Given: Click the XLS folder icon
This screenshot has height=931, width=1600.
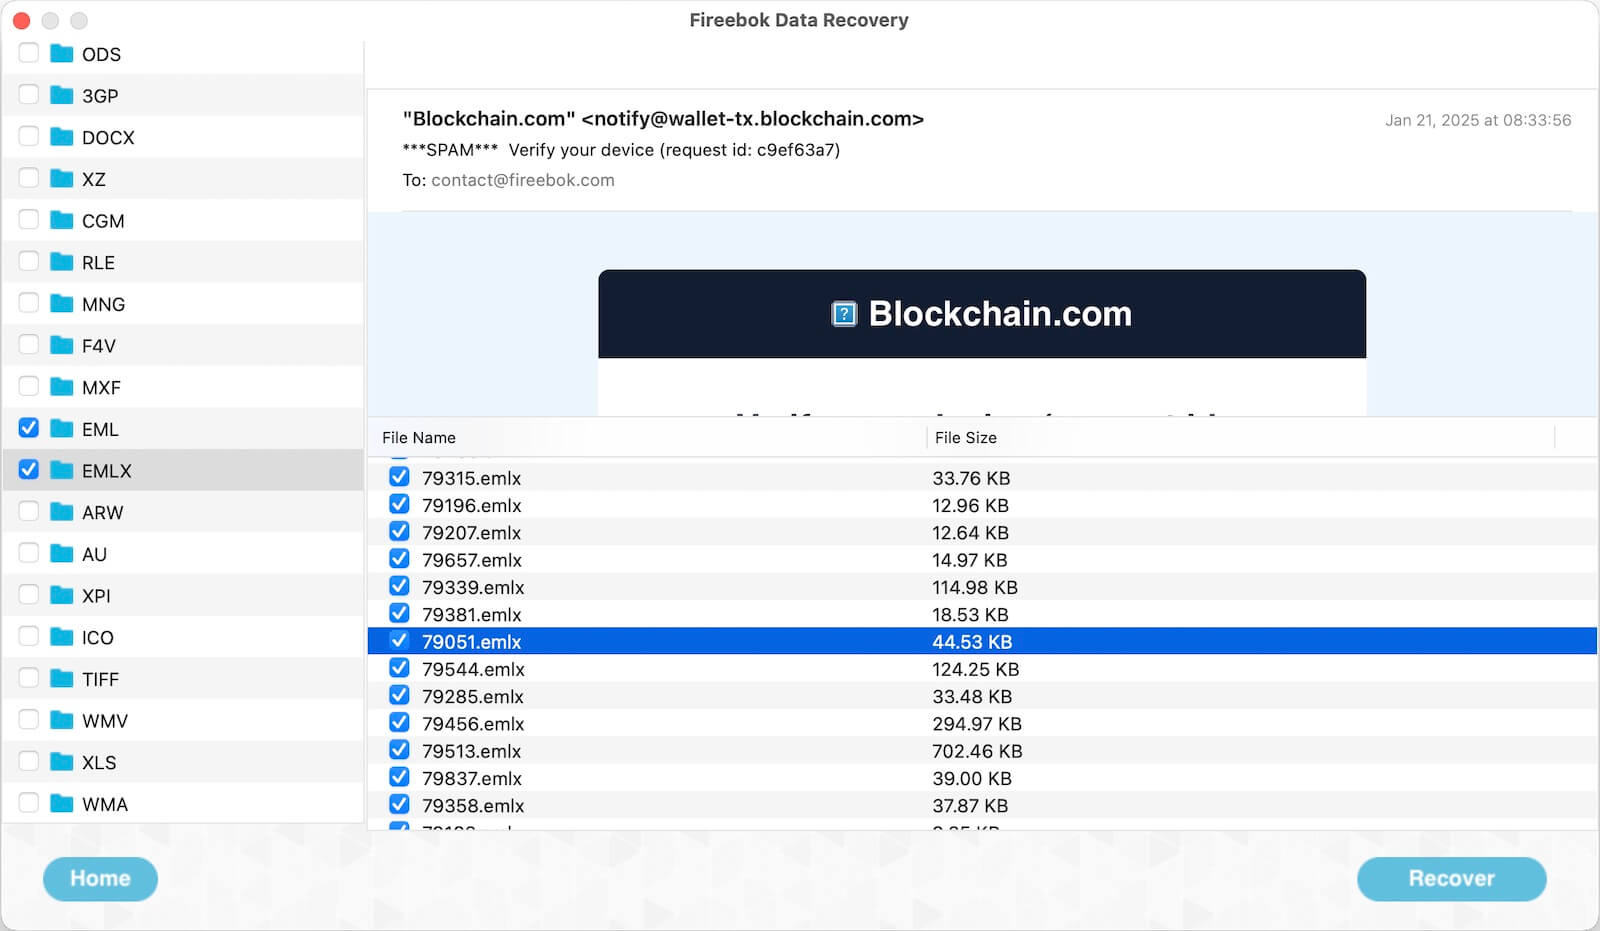Looking at the screenshot, I should click(x=62, y=761).
